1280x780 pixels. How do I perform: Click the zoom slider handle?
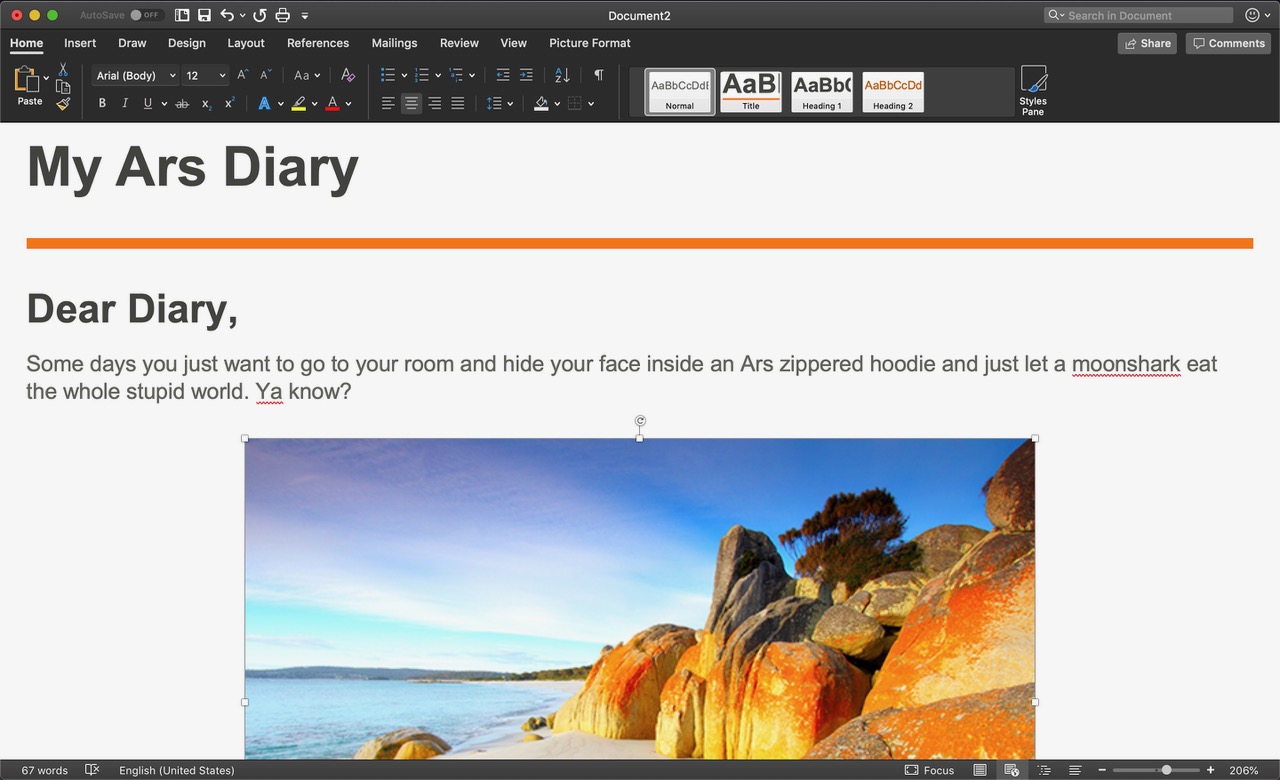pyautogui.click(x=1166, y=770)
